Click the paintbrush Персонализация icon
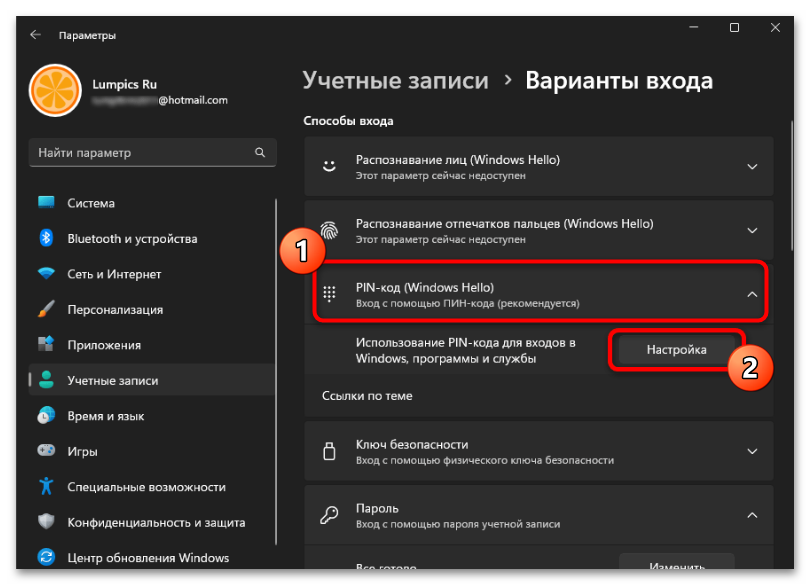 [46, 309]
